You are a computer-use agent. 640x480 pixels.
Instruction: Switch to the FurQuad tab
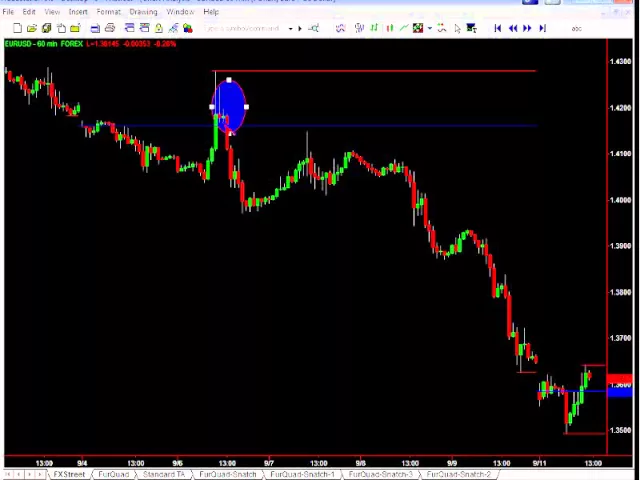click(113, 474)
